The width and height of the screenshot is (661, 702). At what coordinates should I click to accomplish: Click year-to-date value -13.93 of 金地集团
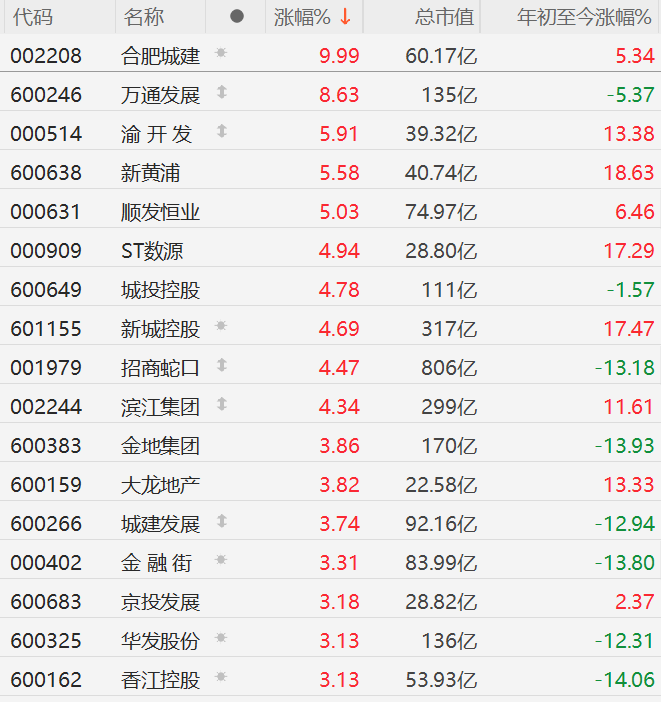(x=625, y=445)
